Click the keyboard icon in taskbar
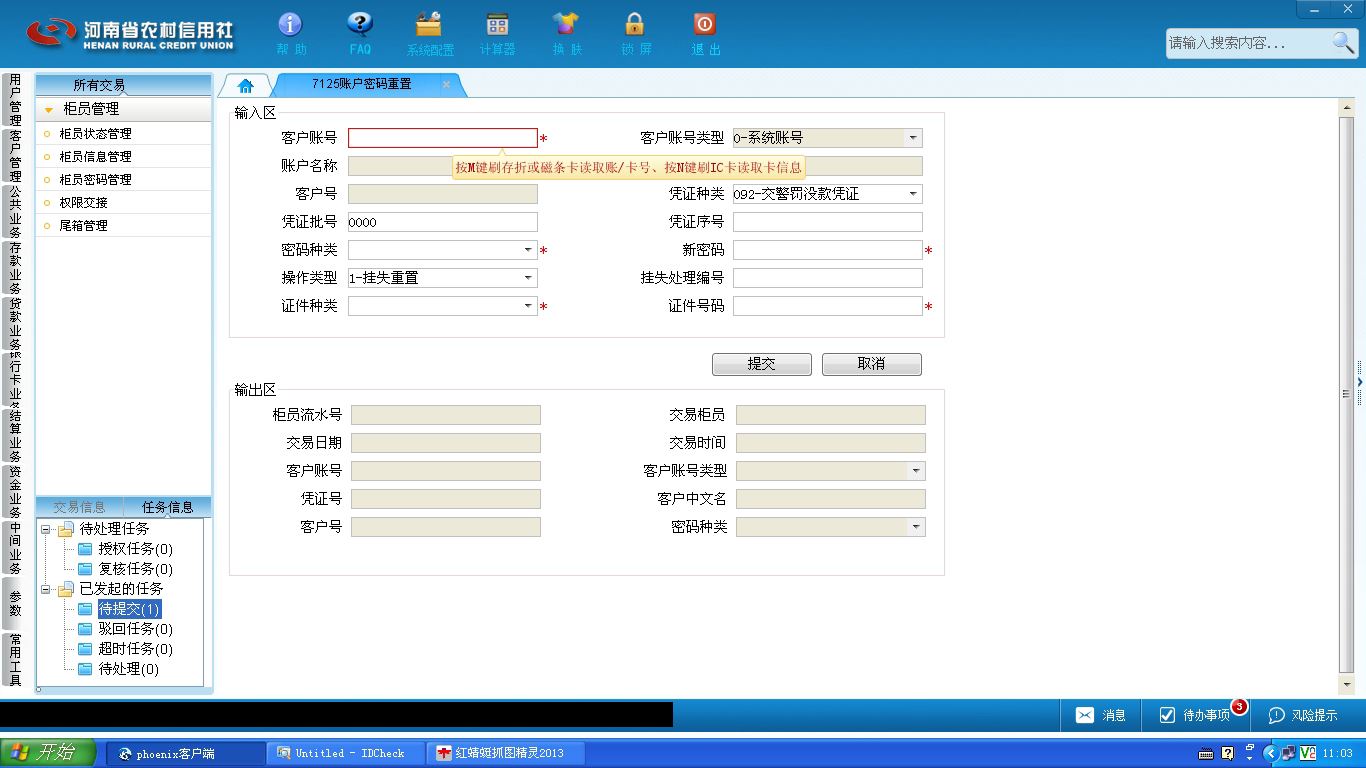The image size is (1366, 768). 1206,754
